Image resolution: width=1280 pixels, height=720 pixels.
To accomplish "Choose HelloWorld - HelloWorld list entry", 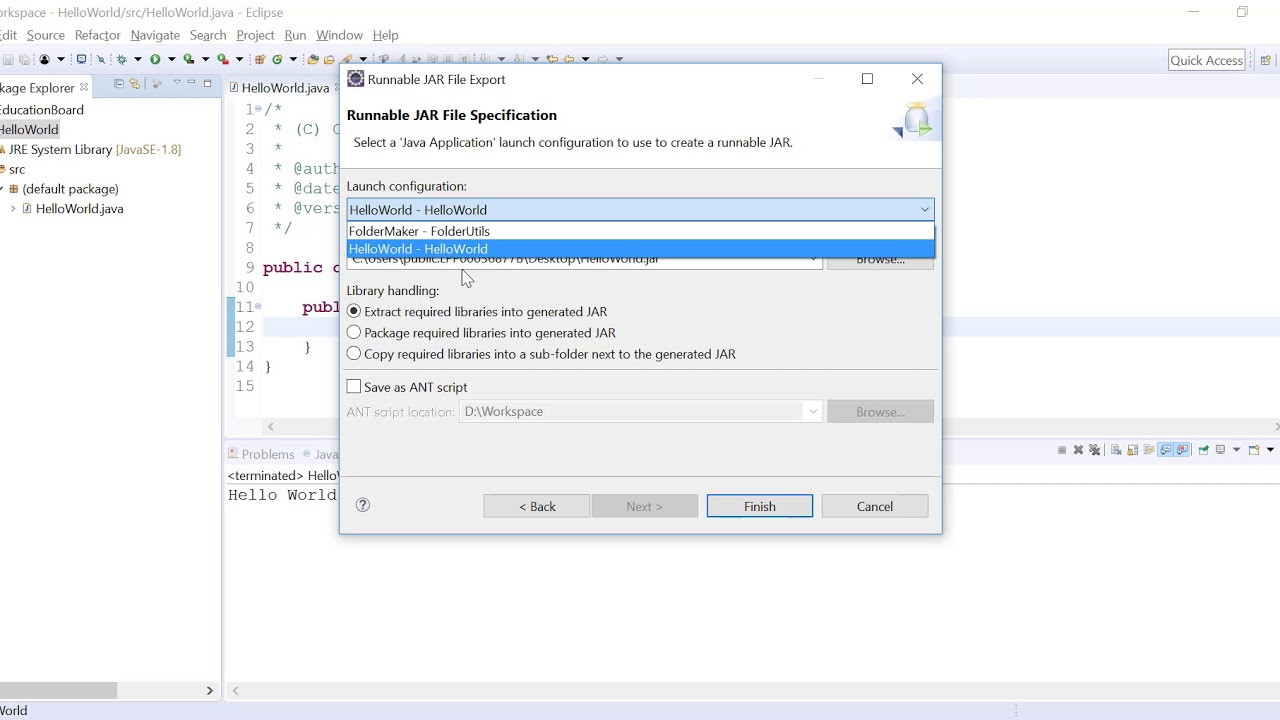I will click(x=640, y=249).
